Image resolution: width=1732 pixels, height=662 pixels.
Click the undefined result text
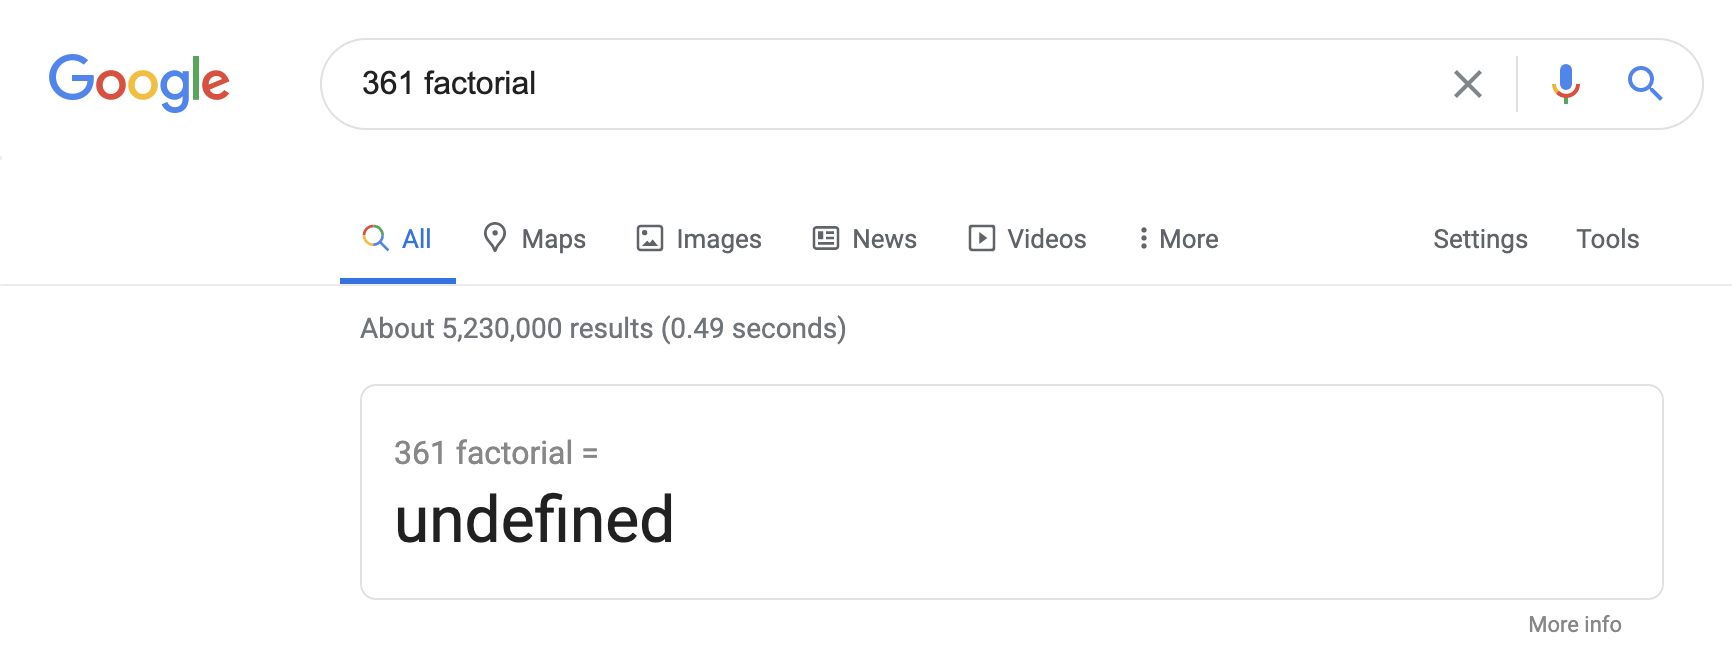(534, 520)
